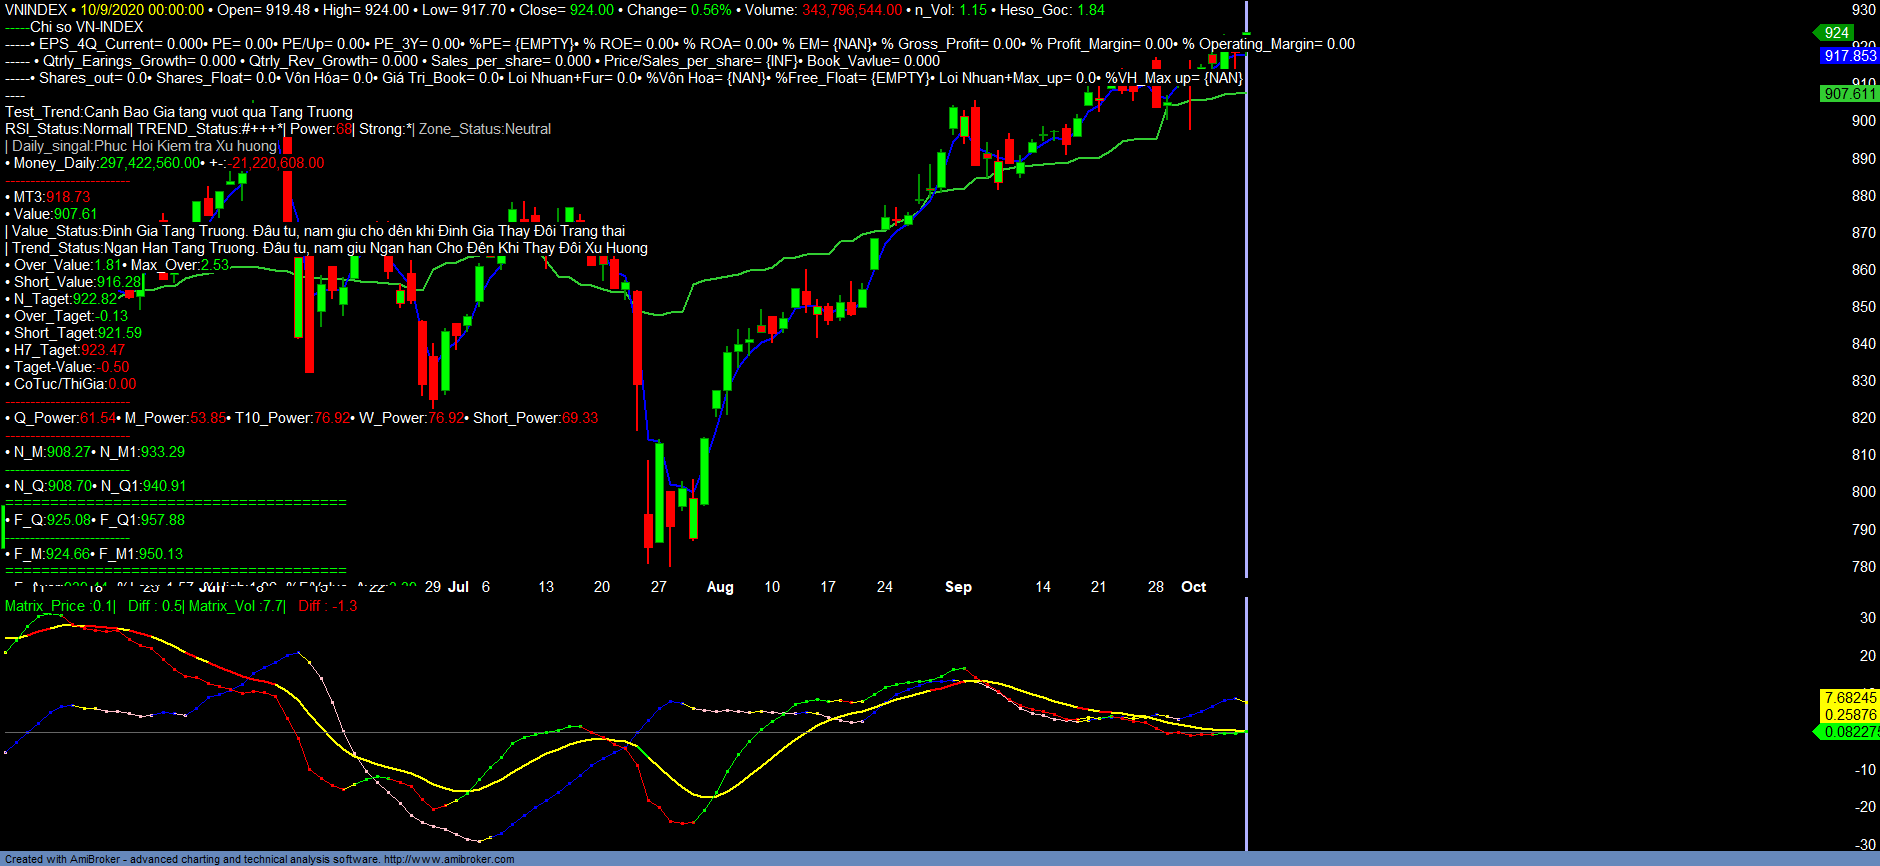This screenshot has width=1880, height=866.
Task: Click the green 924 price label
Action: (x=1836, y=33)
